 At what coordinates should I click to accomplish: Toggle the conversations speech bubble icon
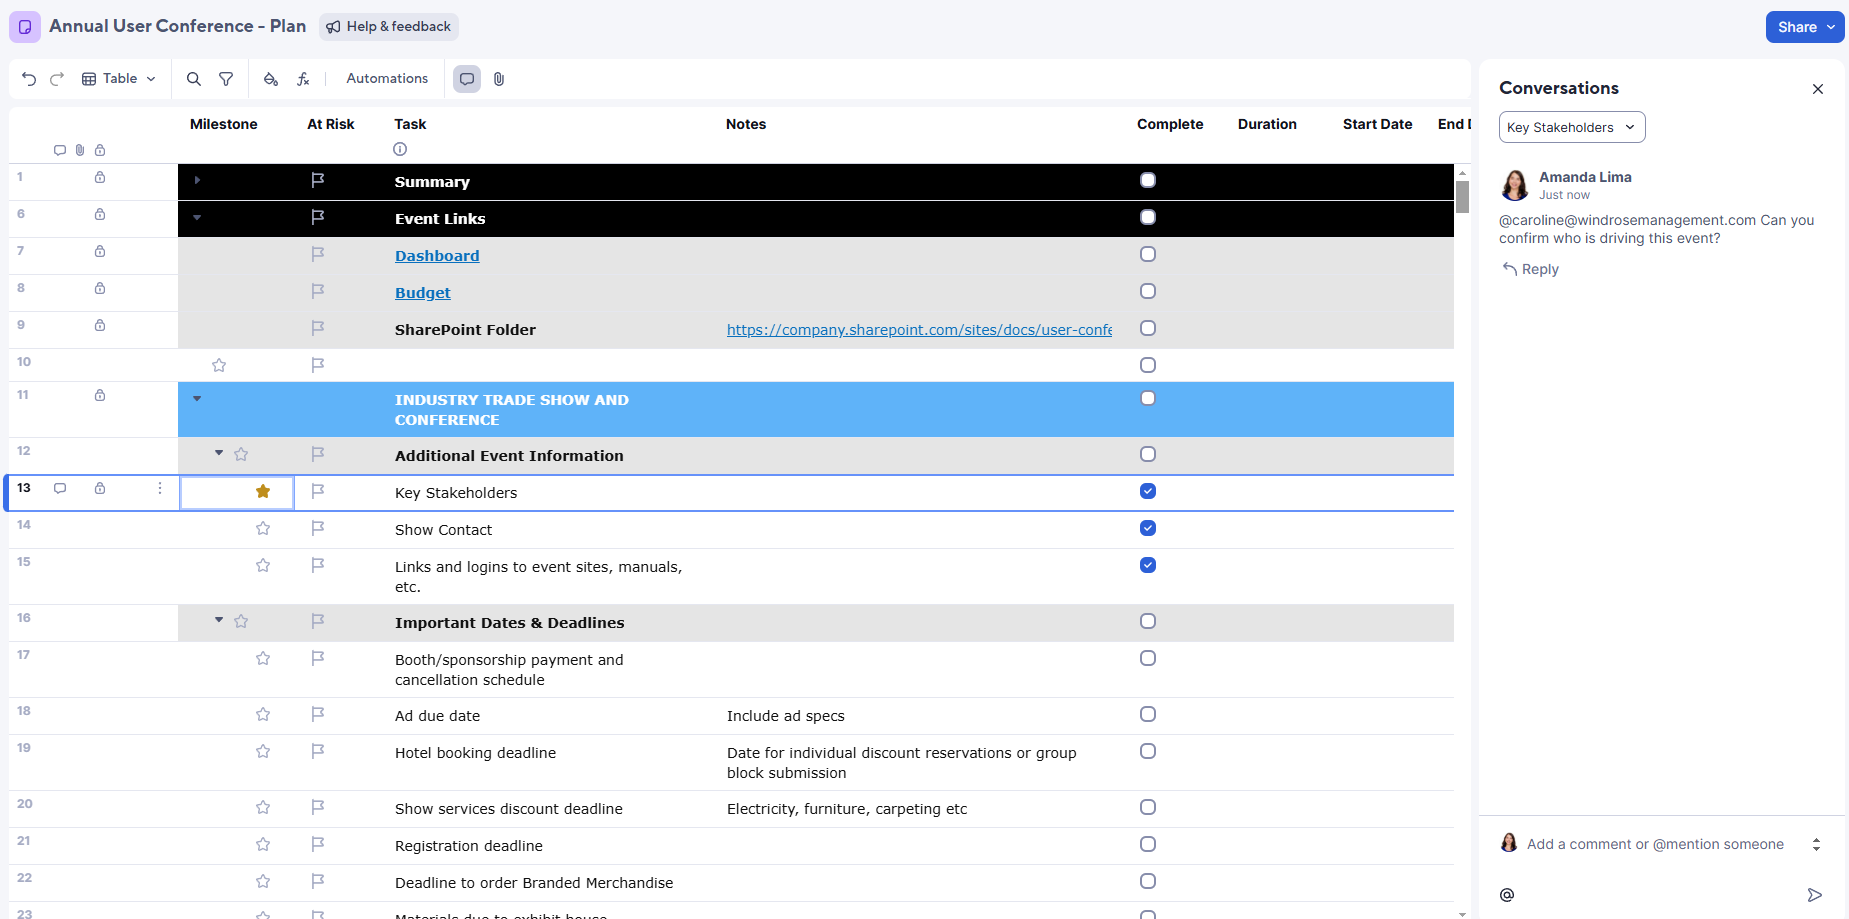(467, 79)
